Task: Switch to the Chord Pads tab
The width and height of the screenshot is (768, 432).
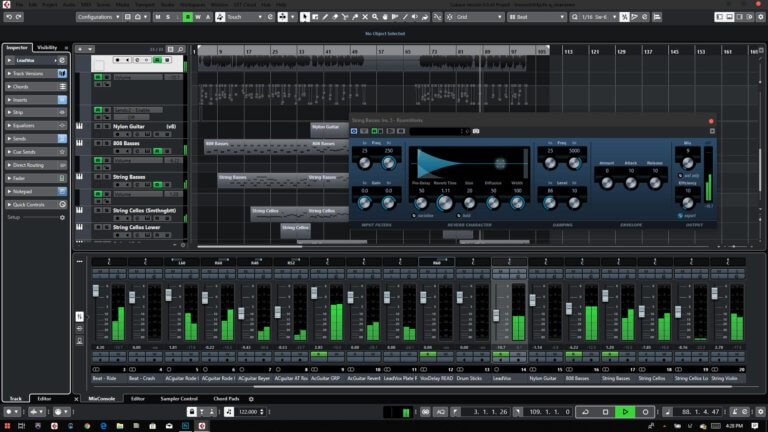Action: pyautogui.click(x=227, y=398)
